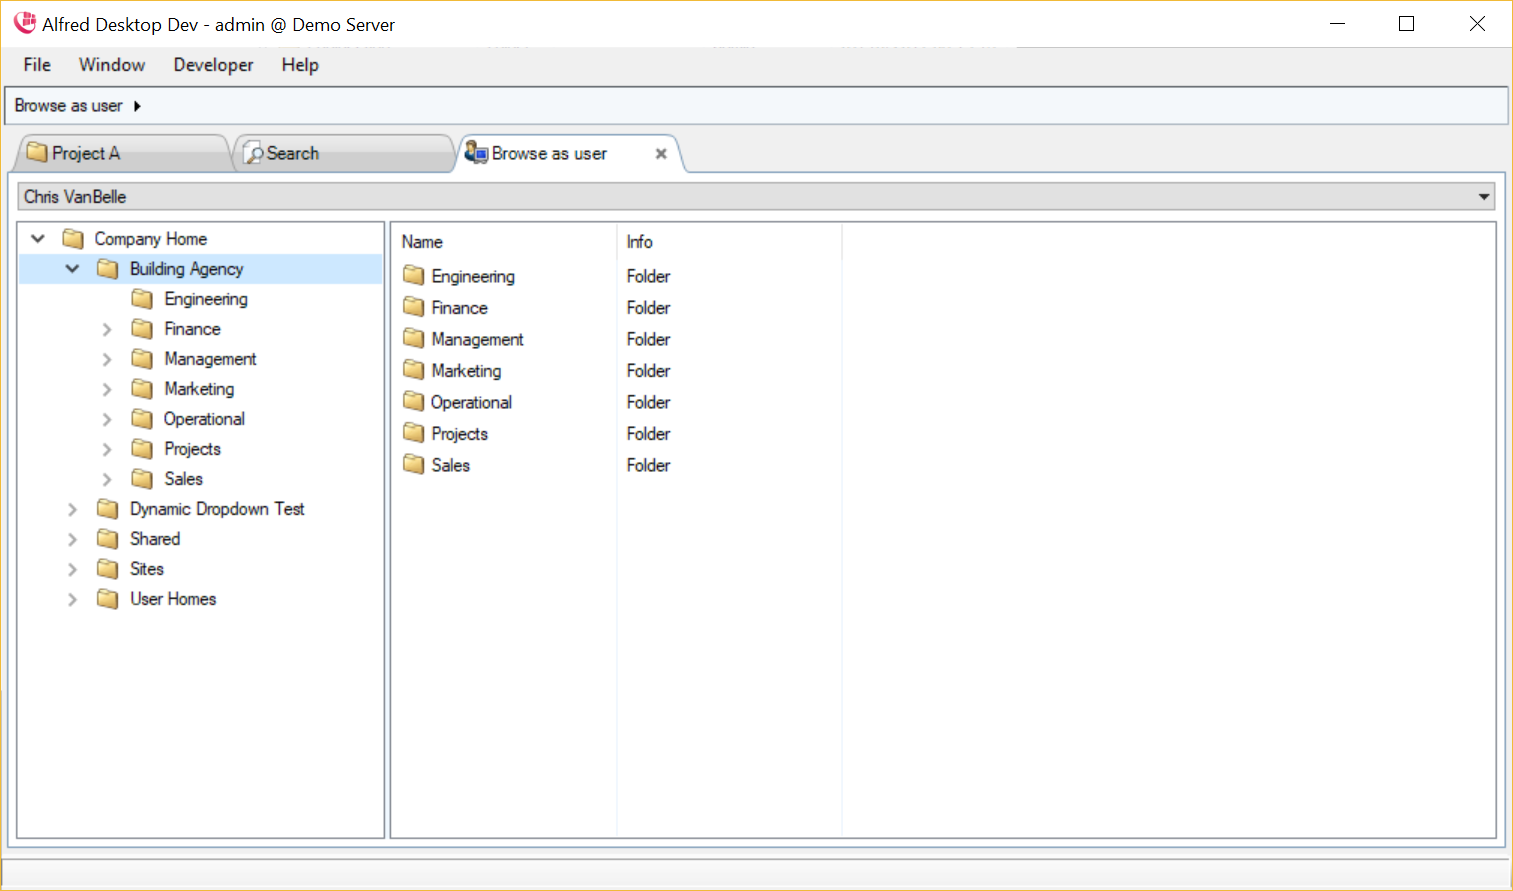Expand the User Homes tree node

(x=72, y=599)
